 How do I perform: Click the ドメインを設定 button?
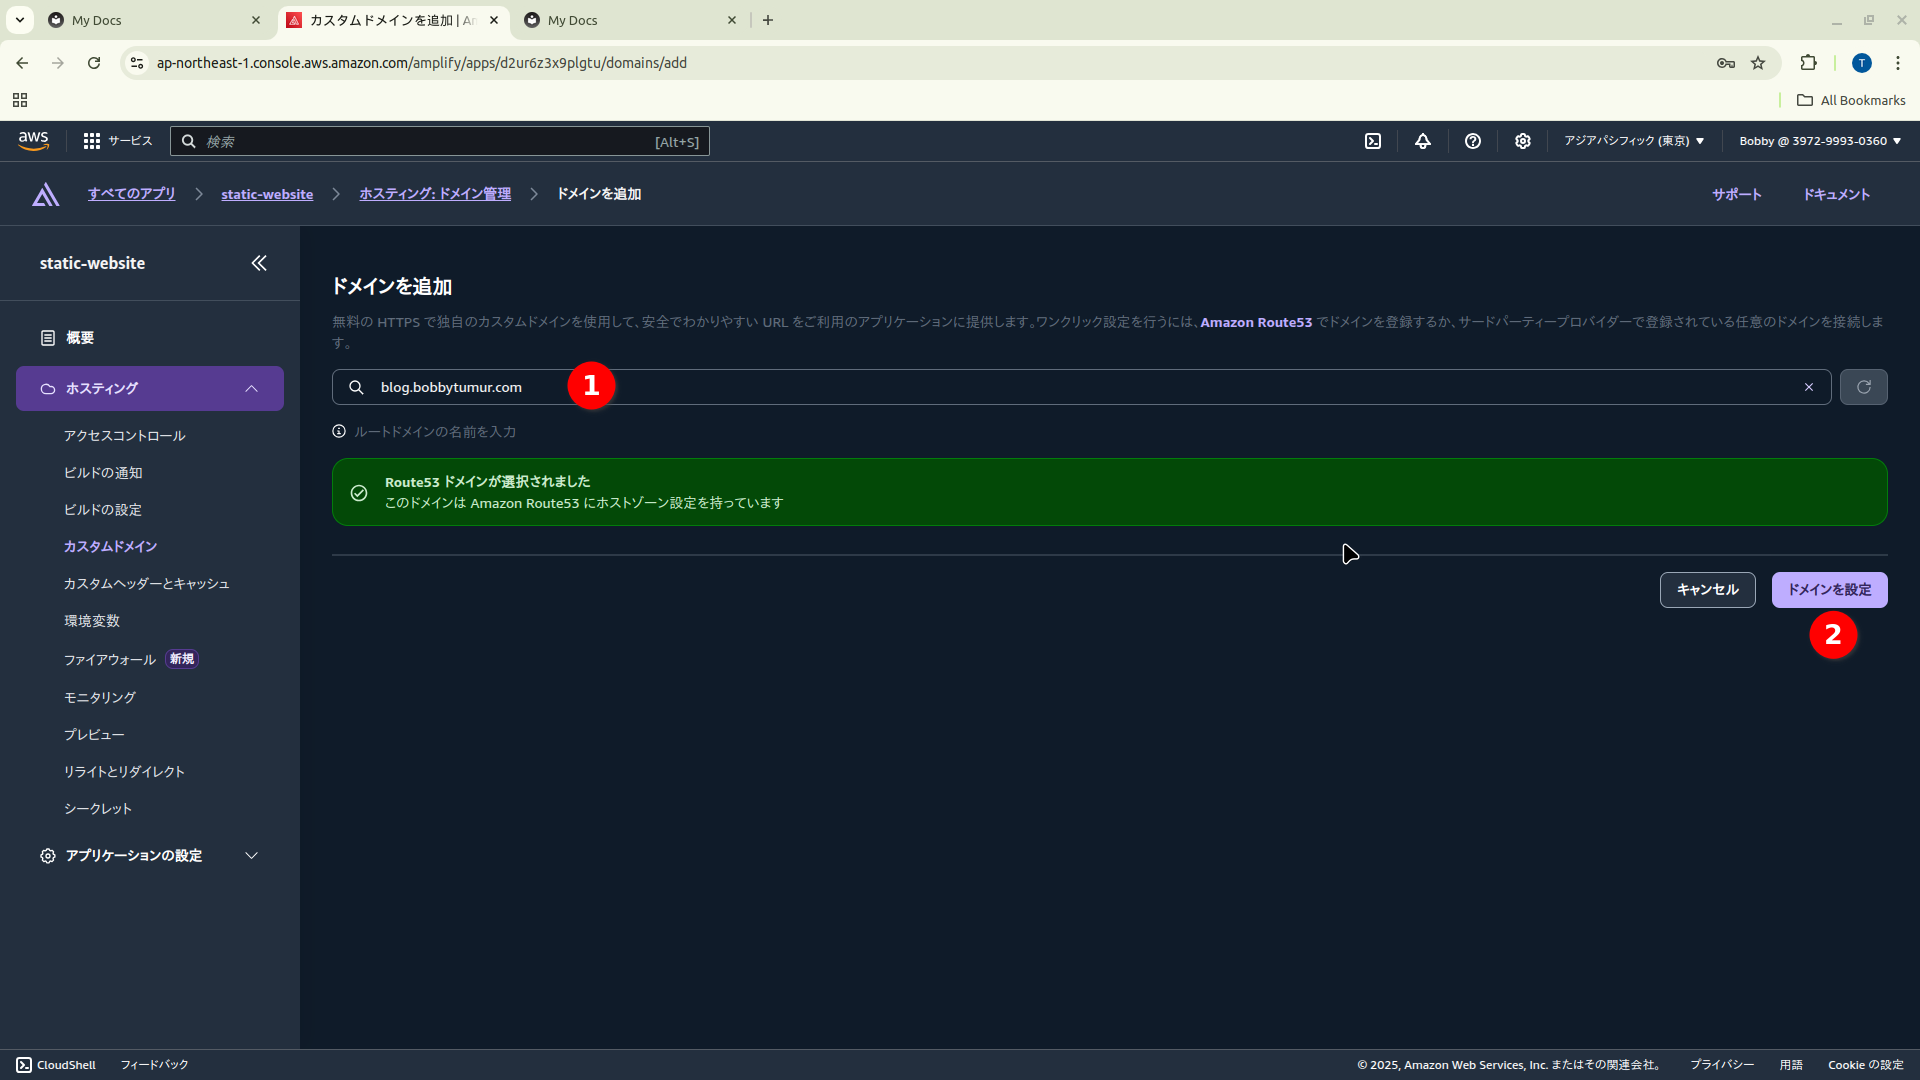[x=1828, y=589]
